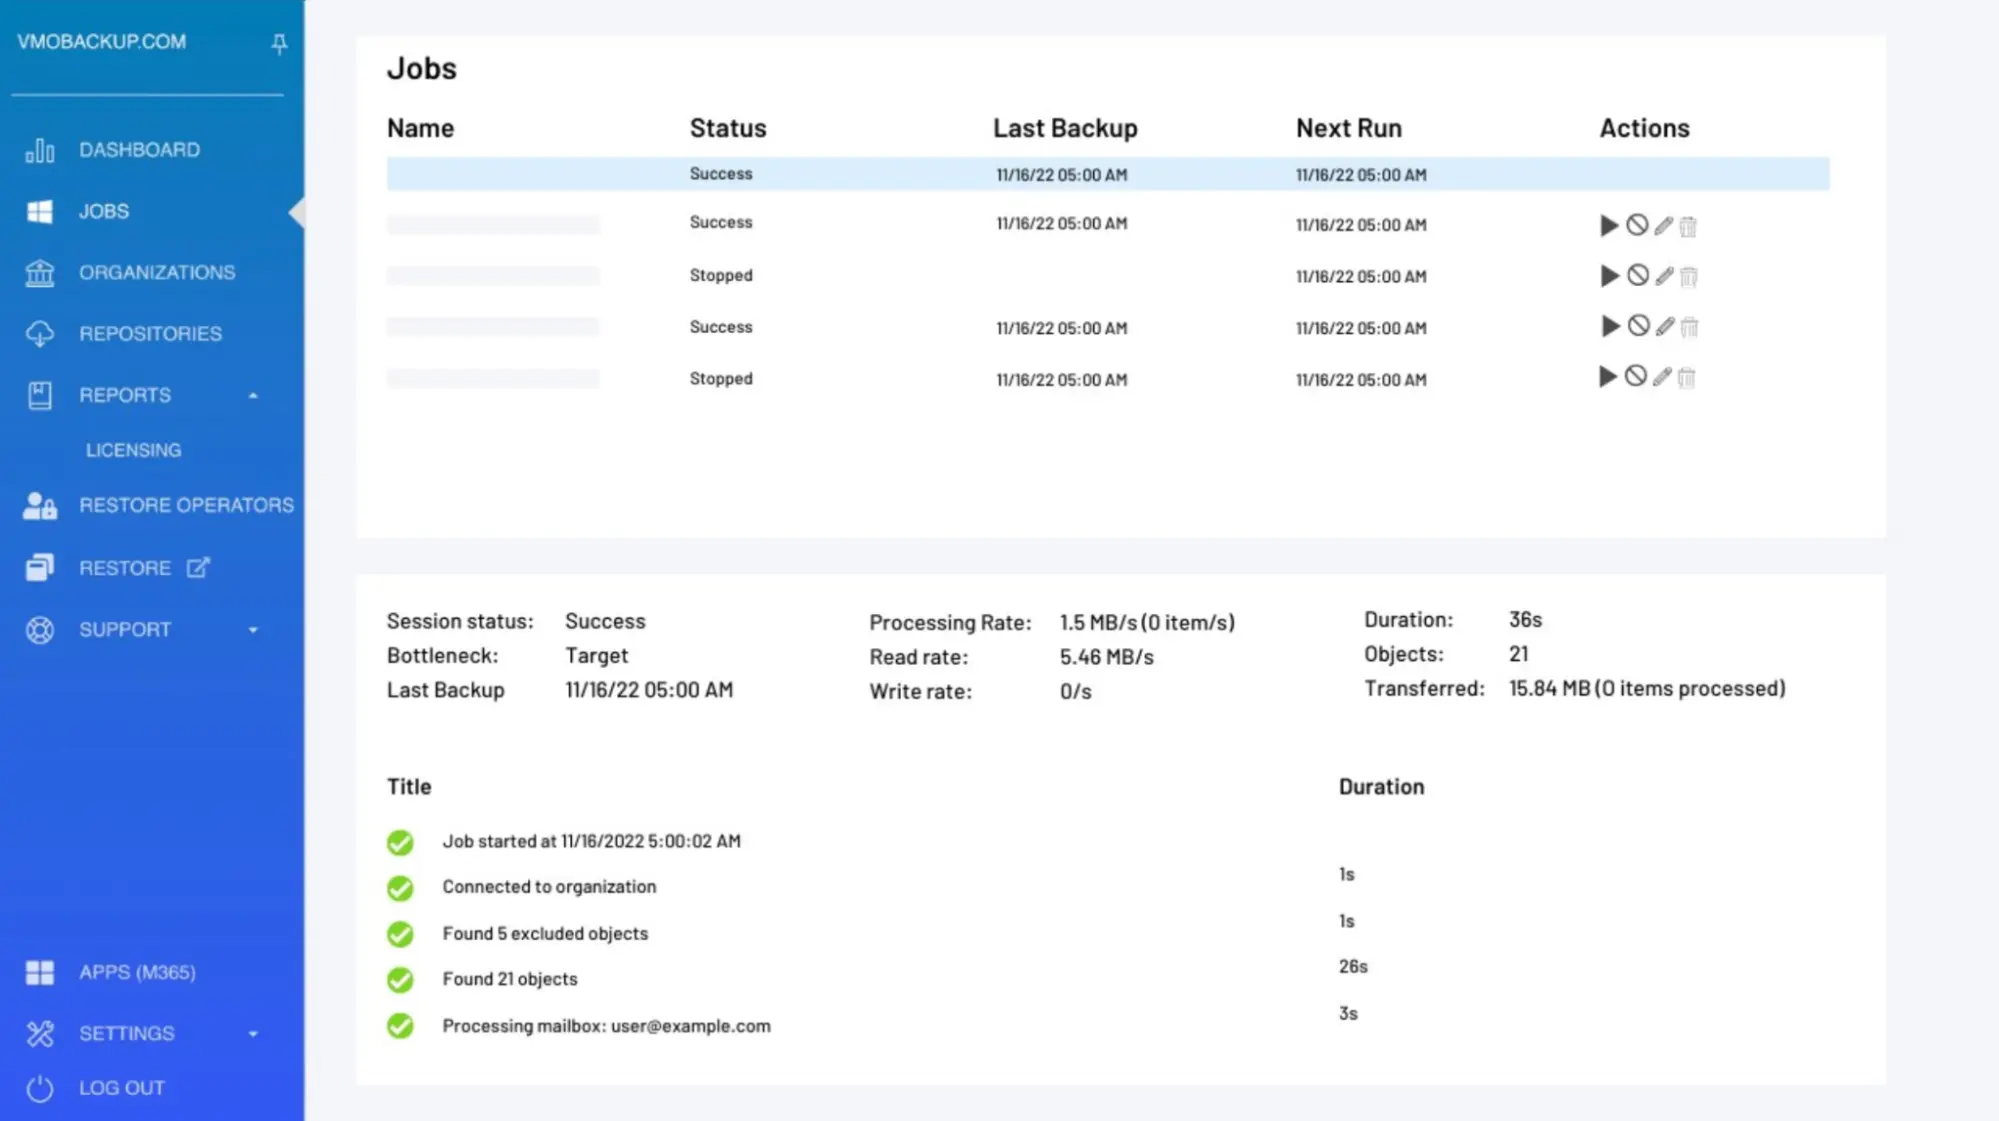Sort by the Last Backup column header
This screenshot has width=1999, height=1121.
pyautogui.click(x=1065, y=128)
